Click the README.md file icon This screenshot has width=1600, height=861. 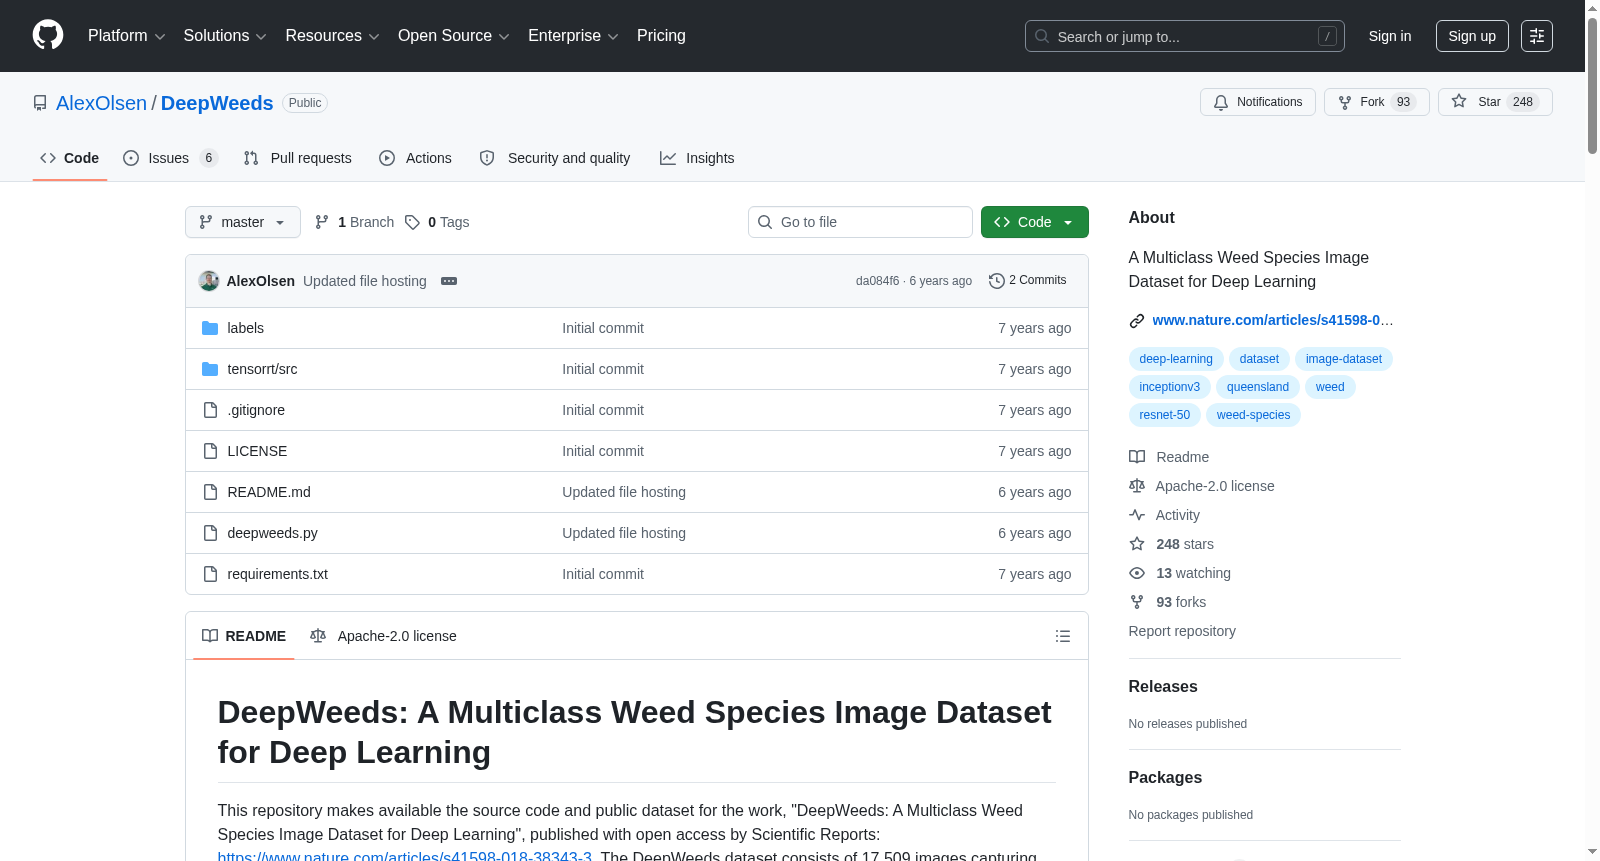point(210,492)
